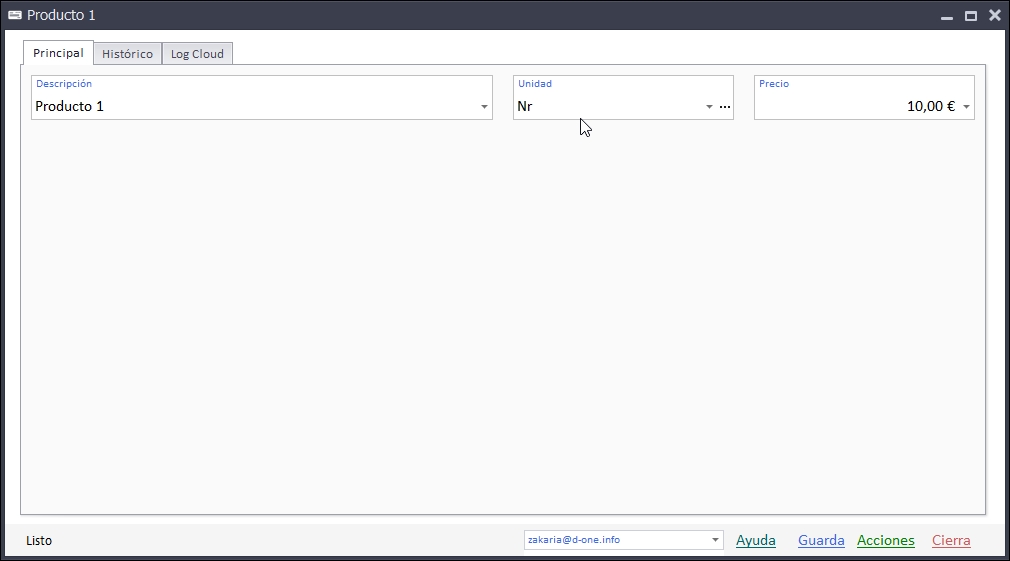Viewport: 1010px width, 561px height.
Task: Minimize the Producto 1 window
Action: tap(947, 16)
